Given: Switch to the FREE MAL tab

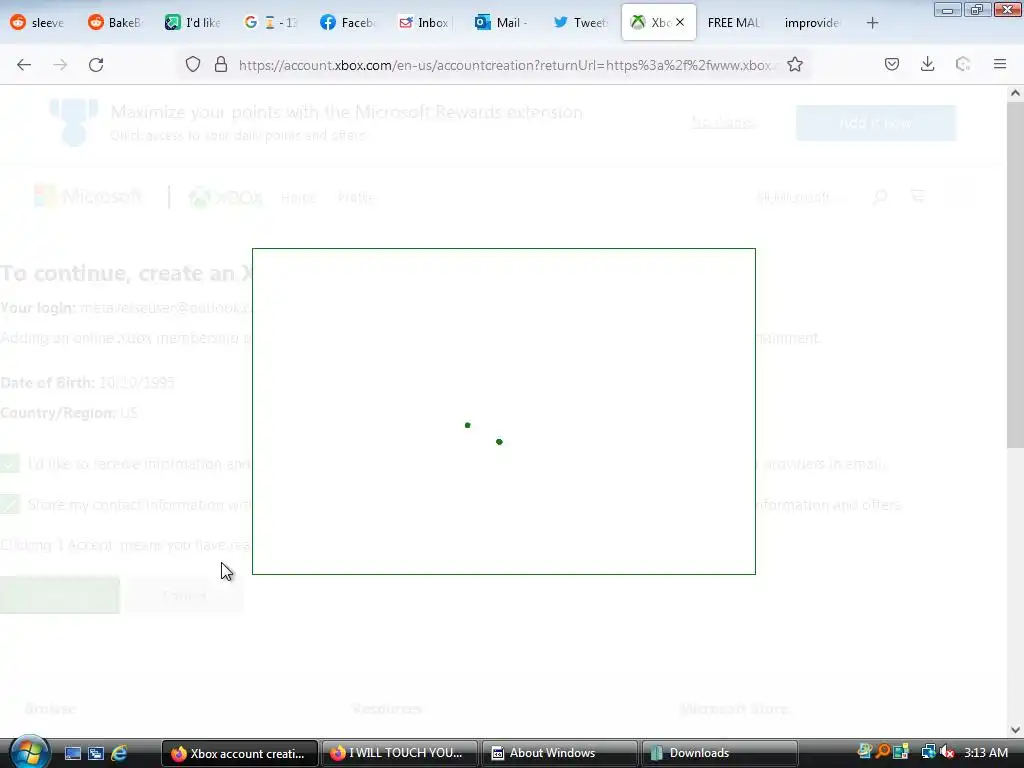Looking at the screenshot, I should click(735, 23).
